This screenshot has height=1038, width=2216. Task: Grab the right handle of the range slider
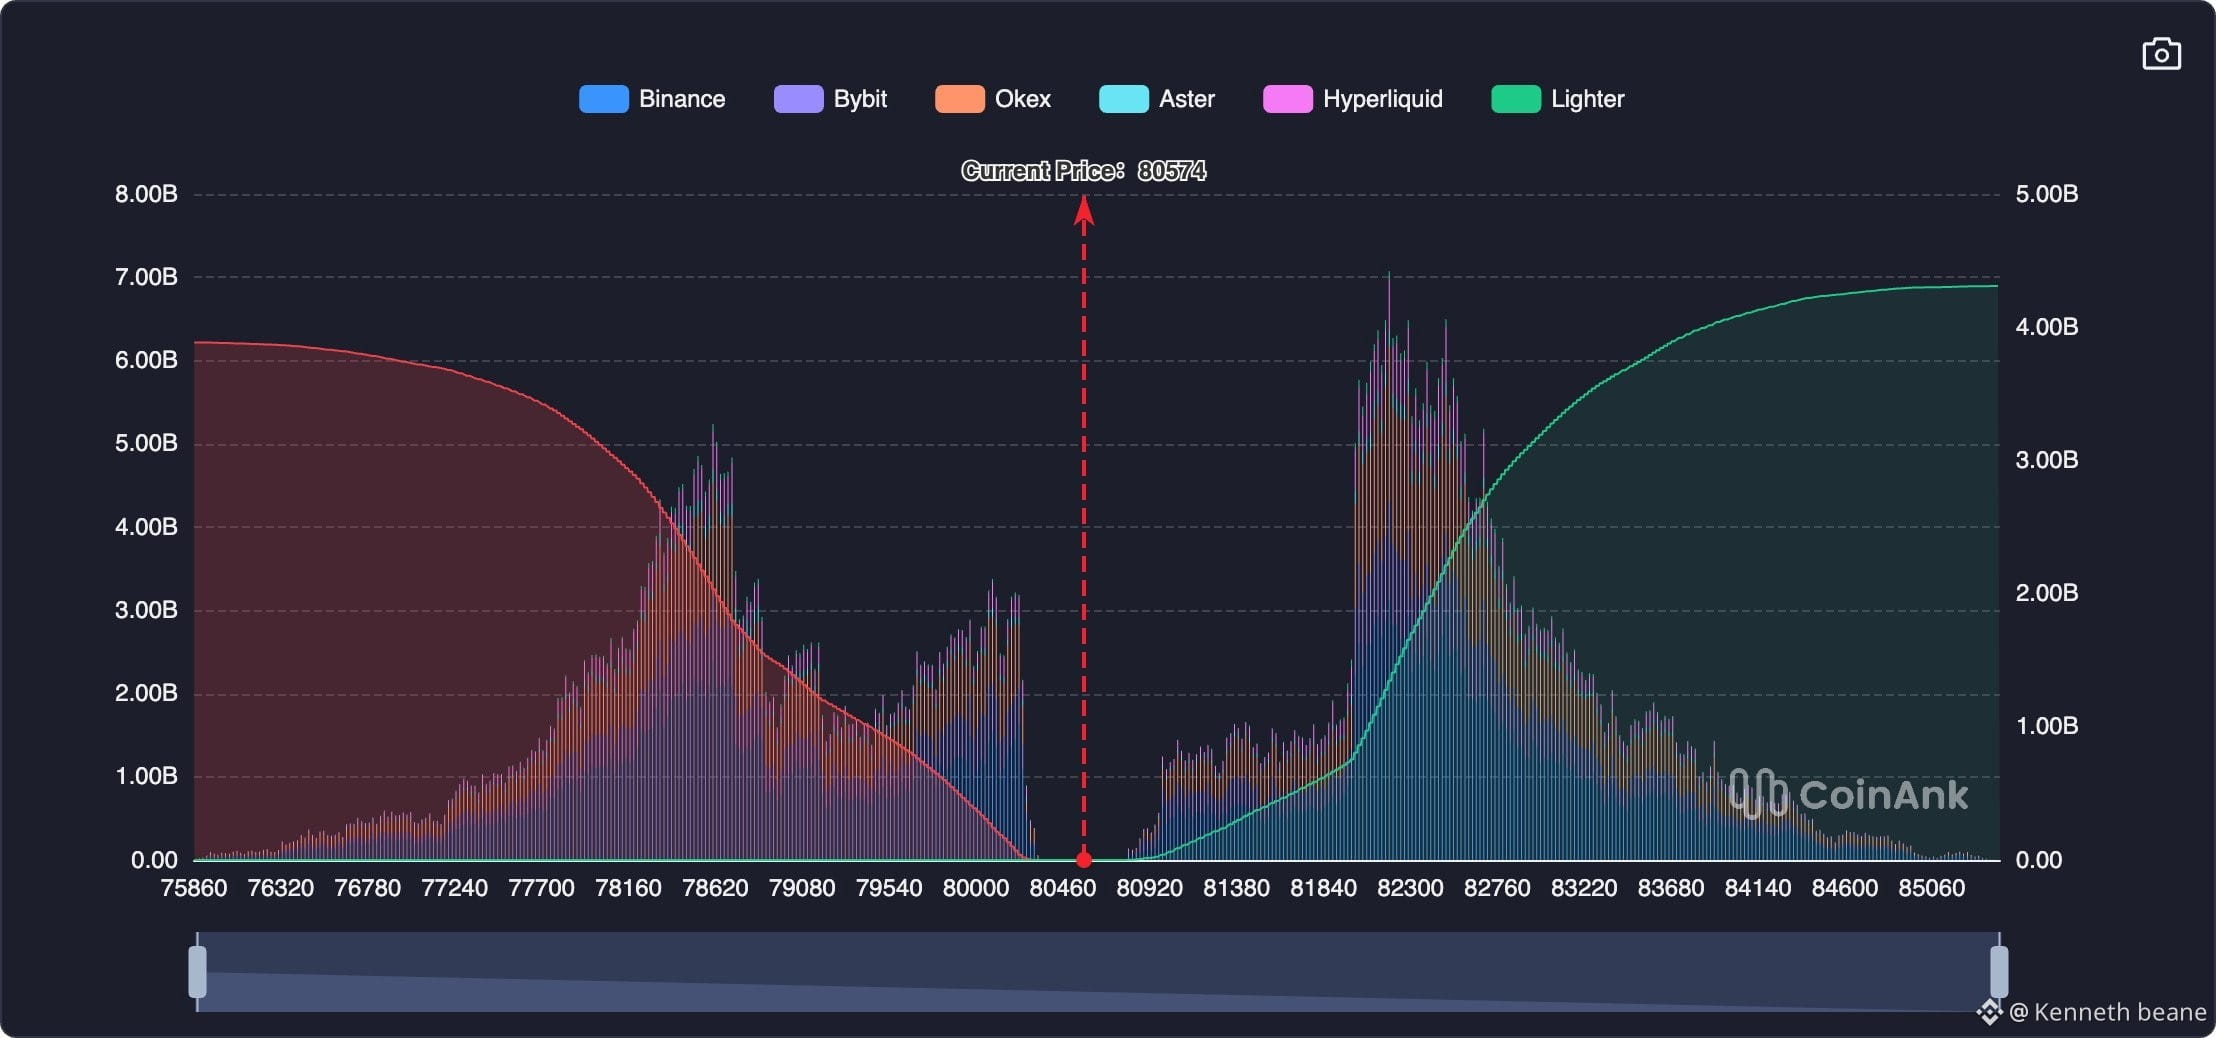(1999, 971)
